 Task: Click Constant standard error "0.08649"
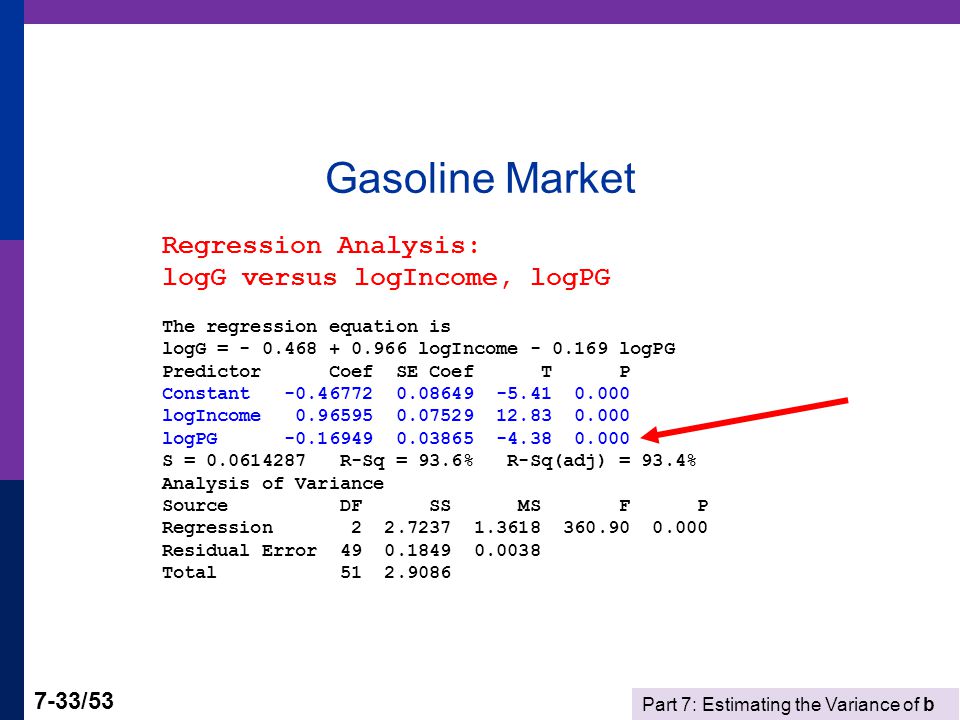[435, 393]
